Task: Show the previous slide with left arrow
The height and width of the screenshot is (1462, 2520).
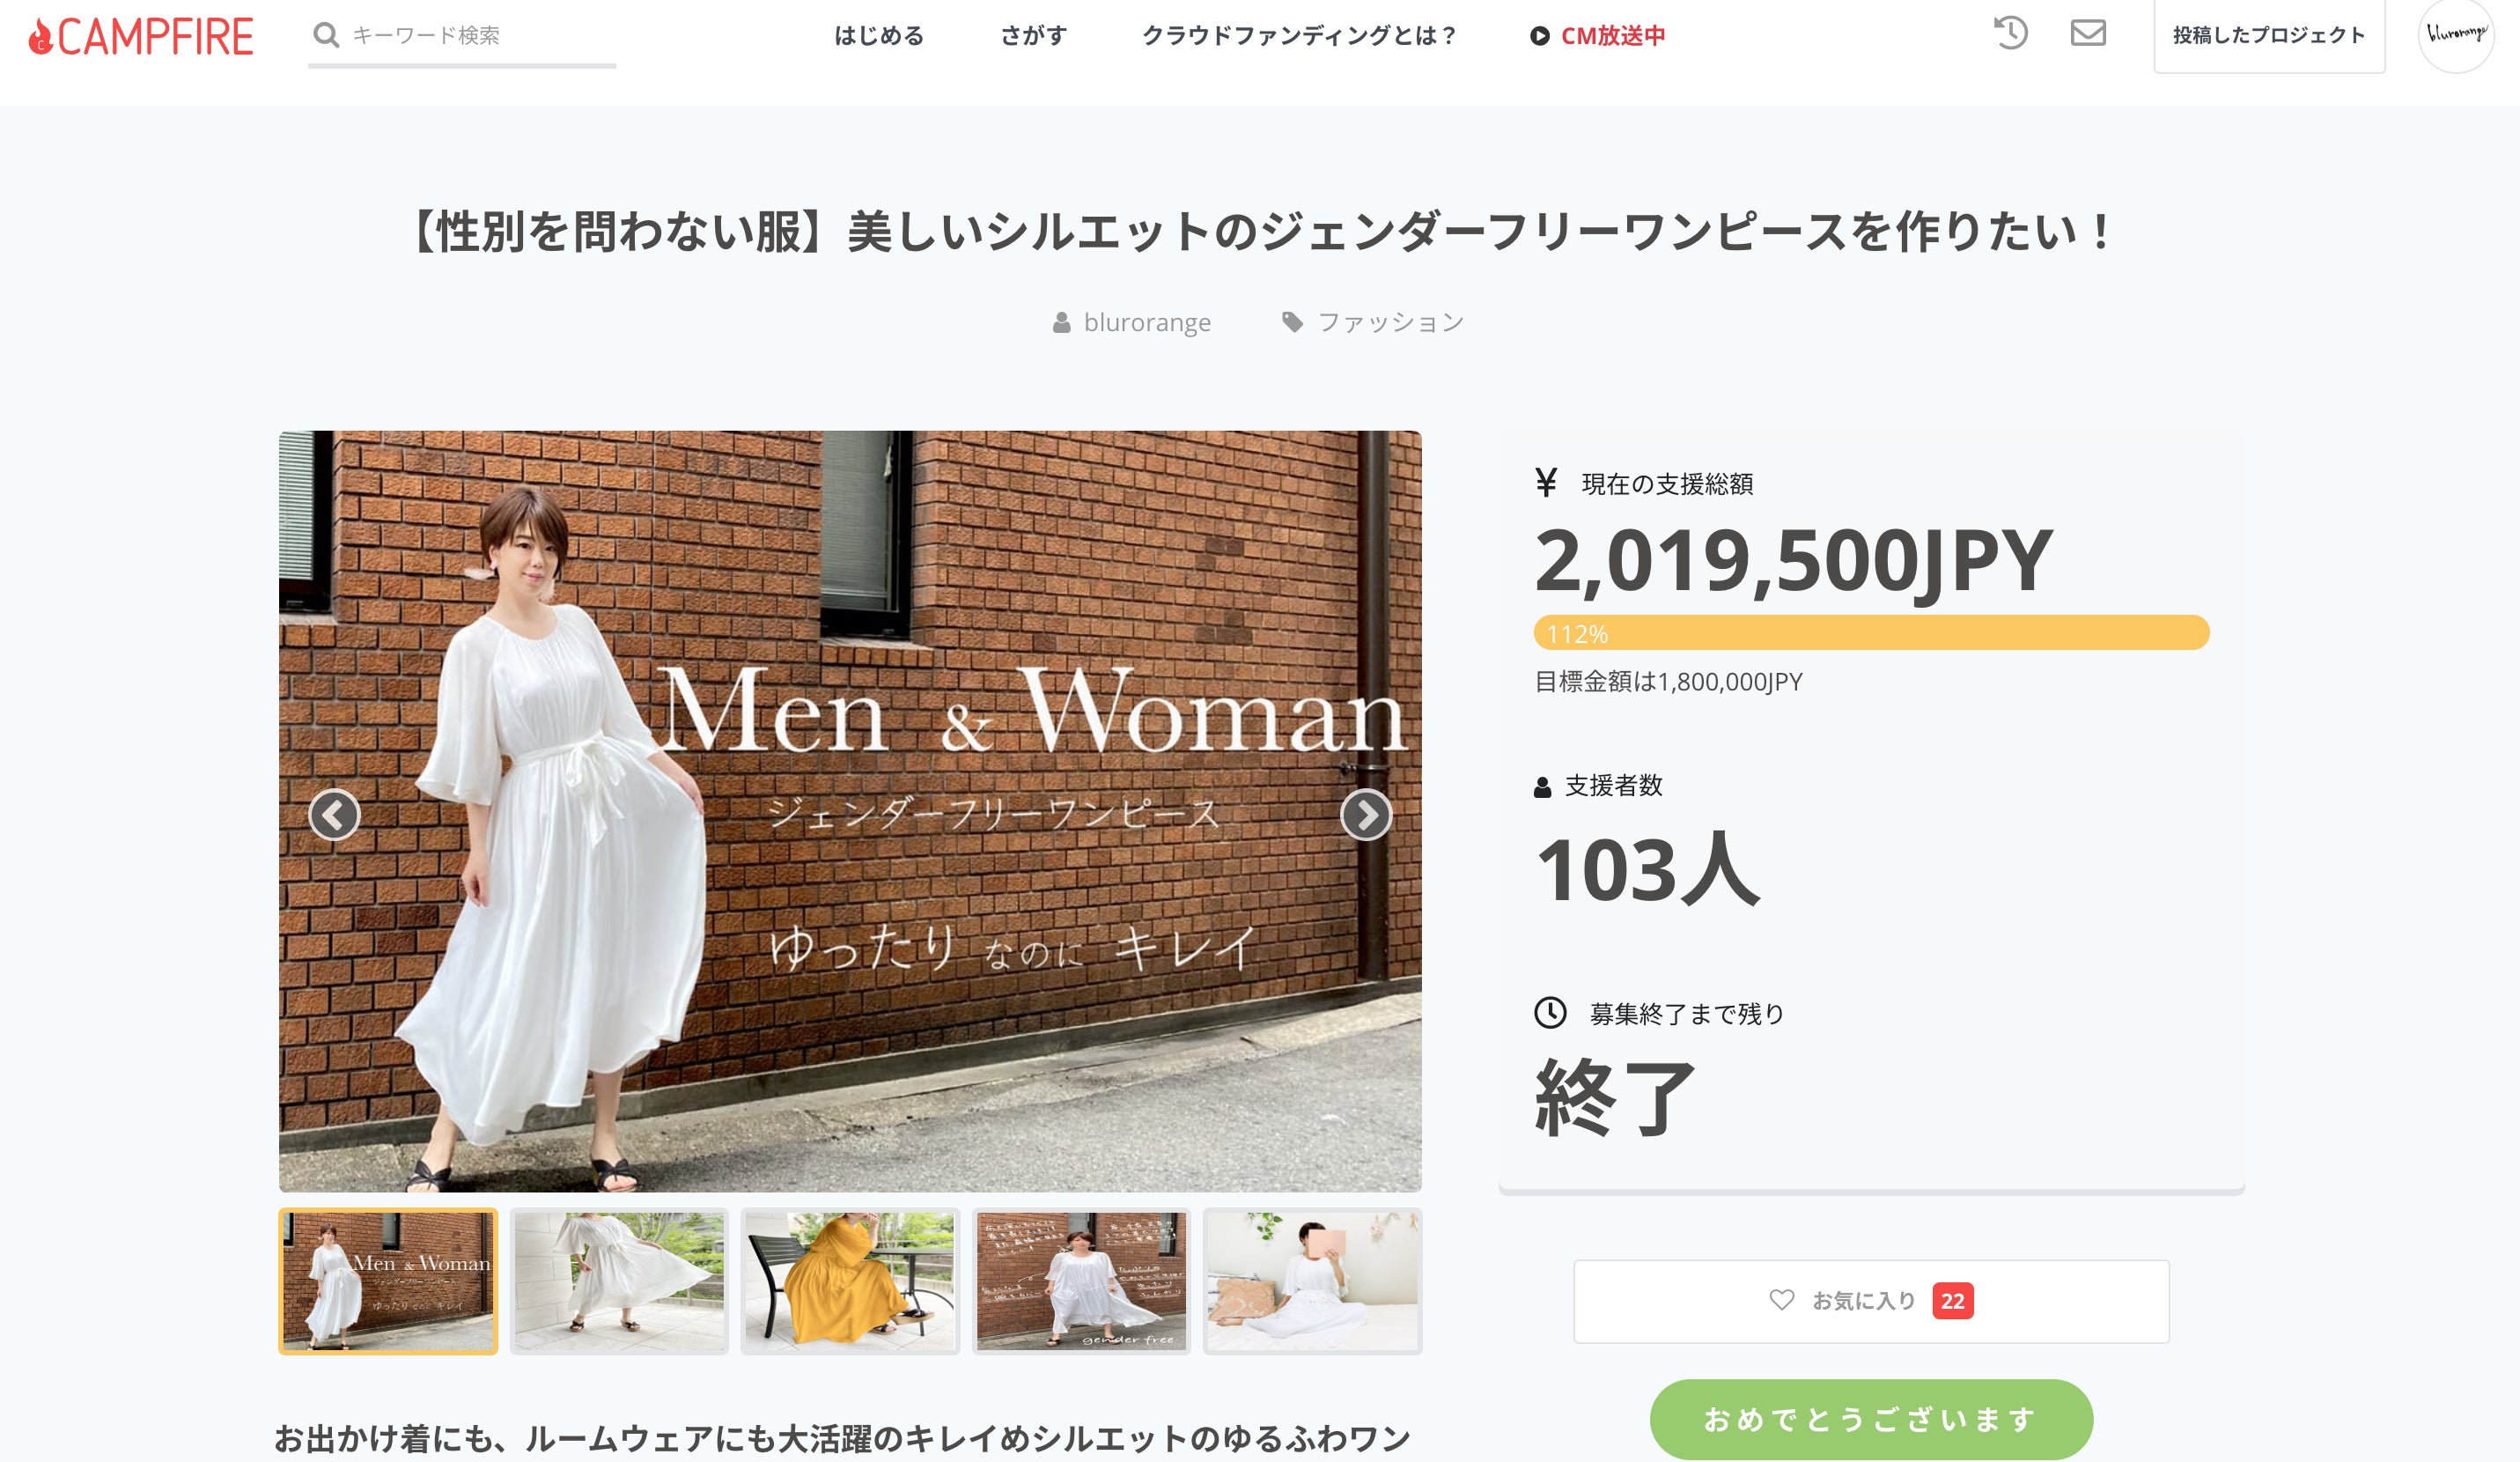Action: [334, 814]
